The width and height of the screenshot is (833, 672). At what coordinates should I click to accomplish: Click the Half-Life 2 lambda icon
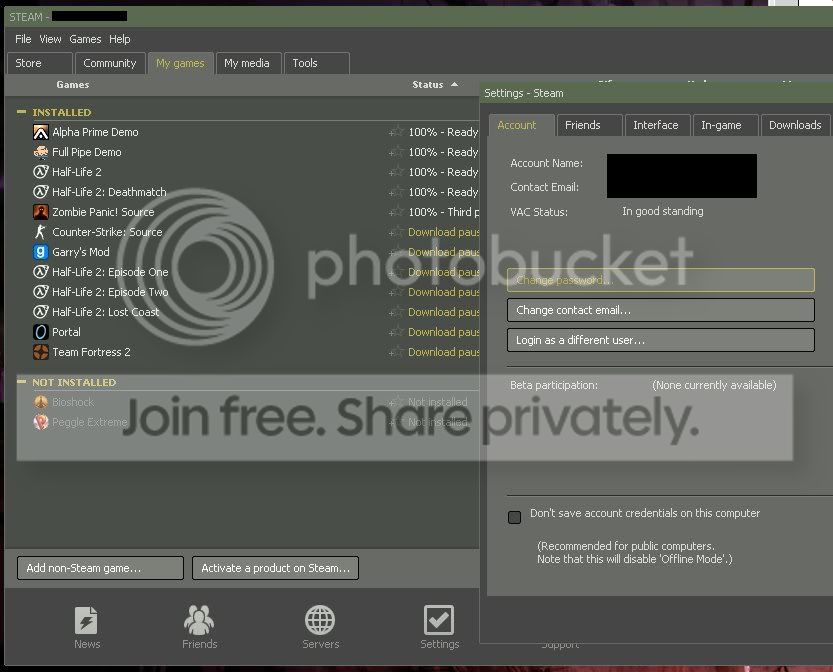(41, 172)
